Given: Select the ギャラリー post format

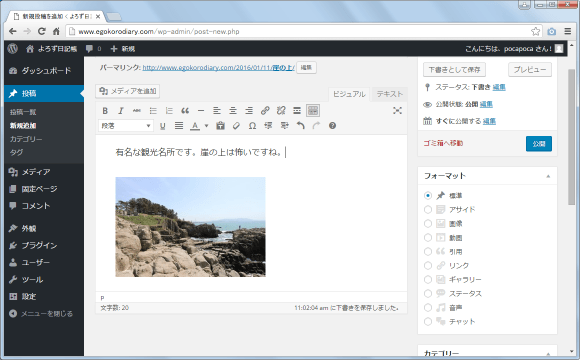Looking at the screenshot, I should click(428, 280).
